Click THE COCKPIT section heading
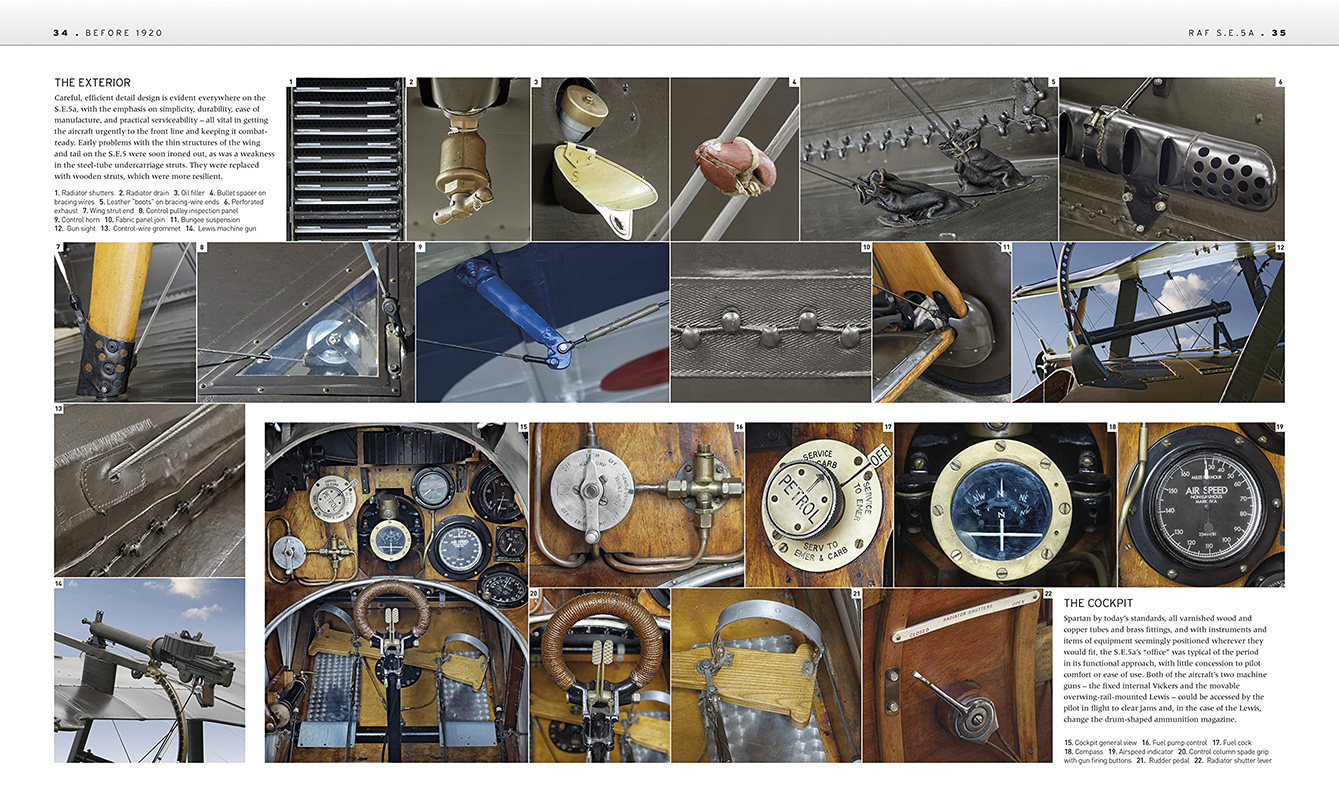Screen dimensions: 1339x800 1098,603
